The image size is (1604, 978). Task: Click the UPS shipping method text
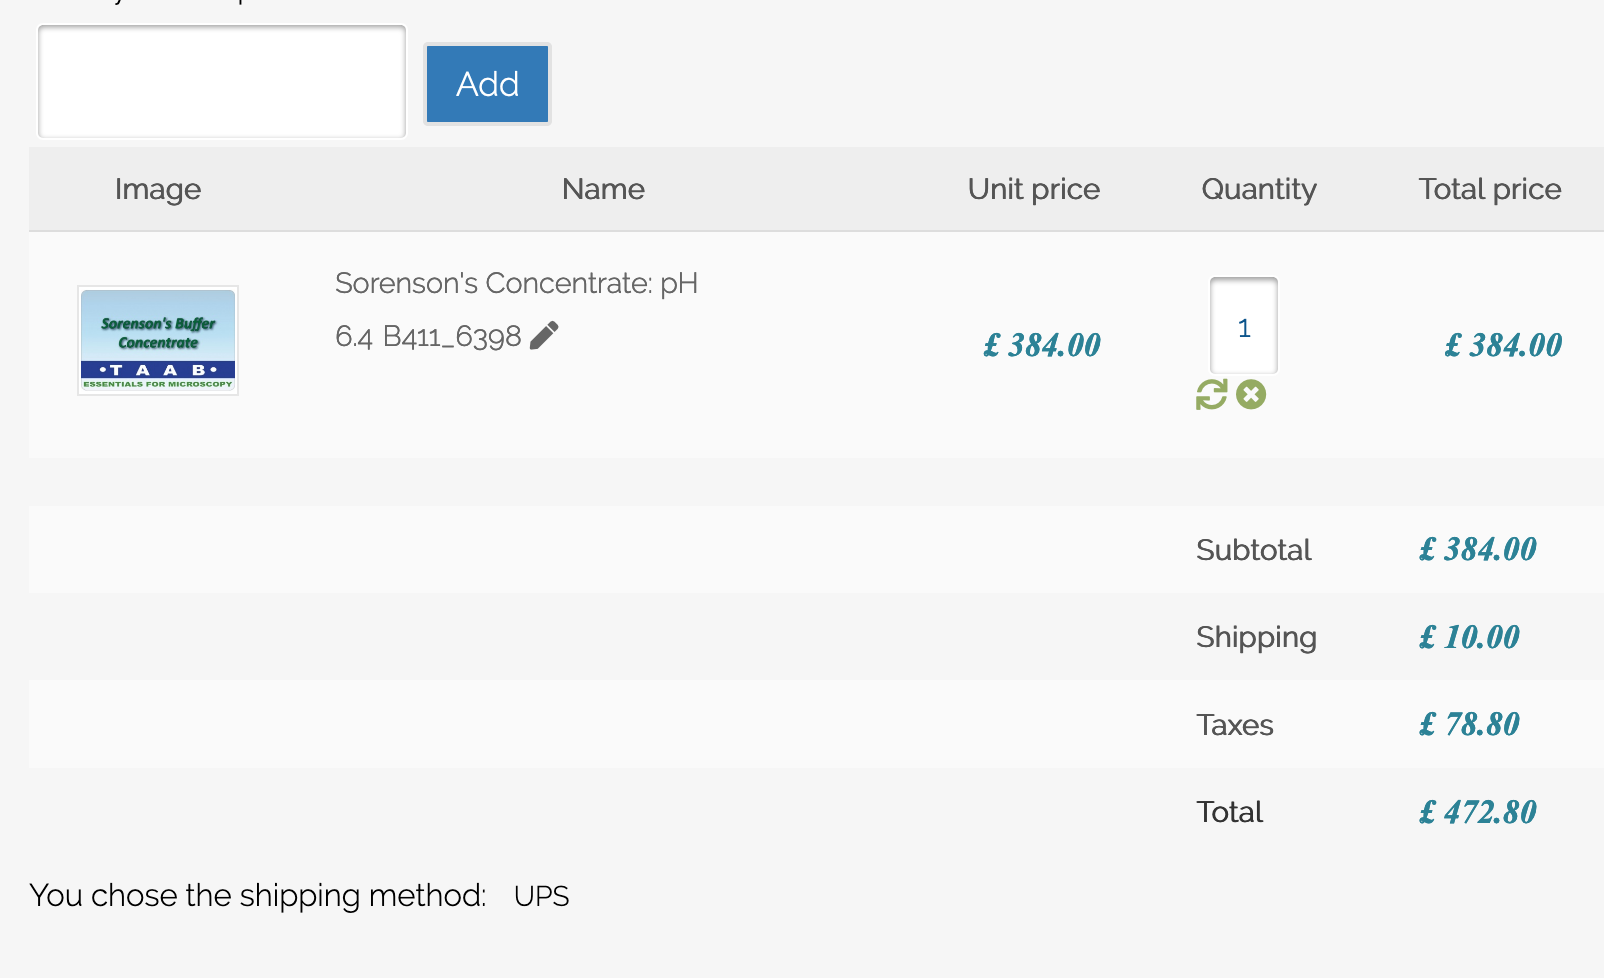click(541, 896)
